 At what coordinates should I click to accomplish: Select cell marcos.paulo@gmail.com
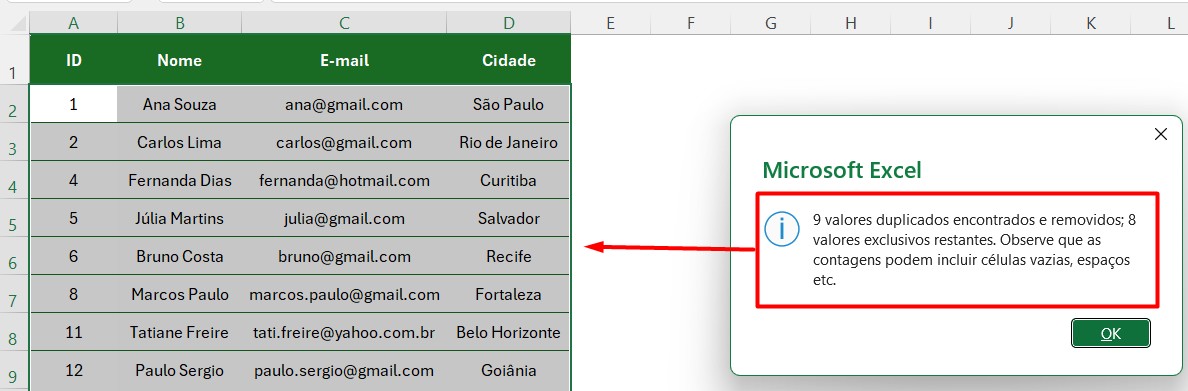point(344,294)
